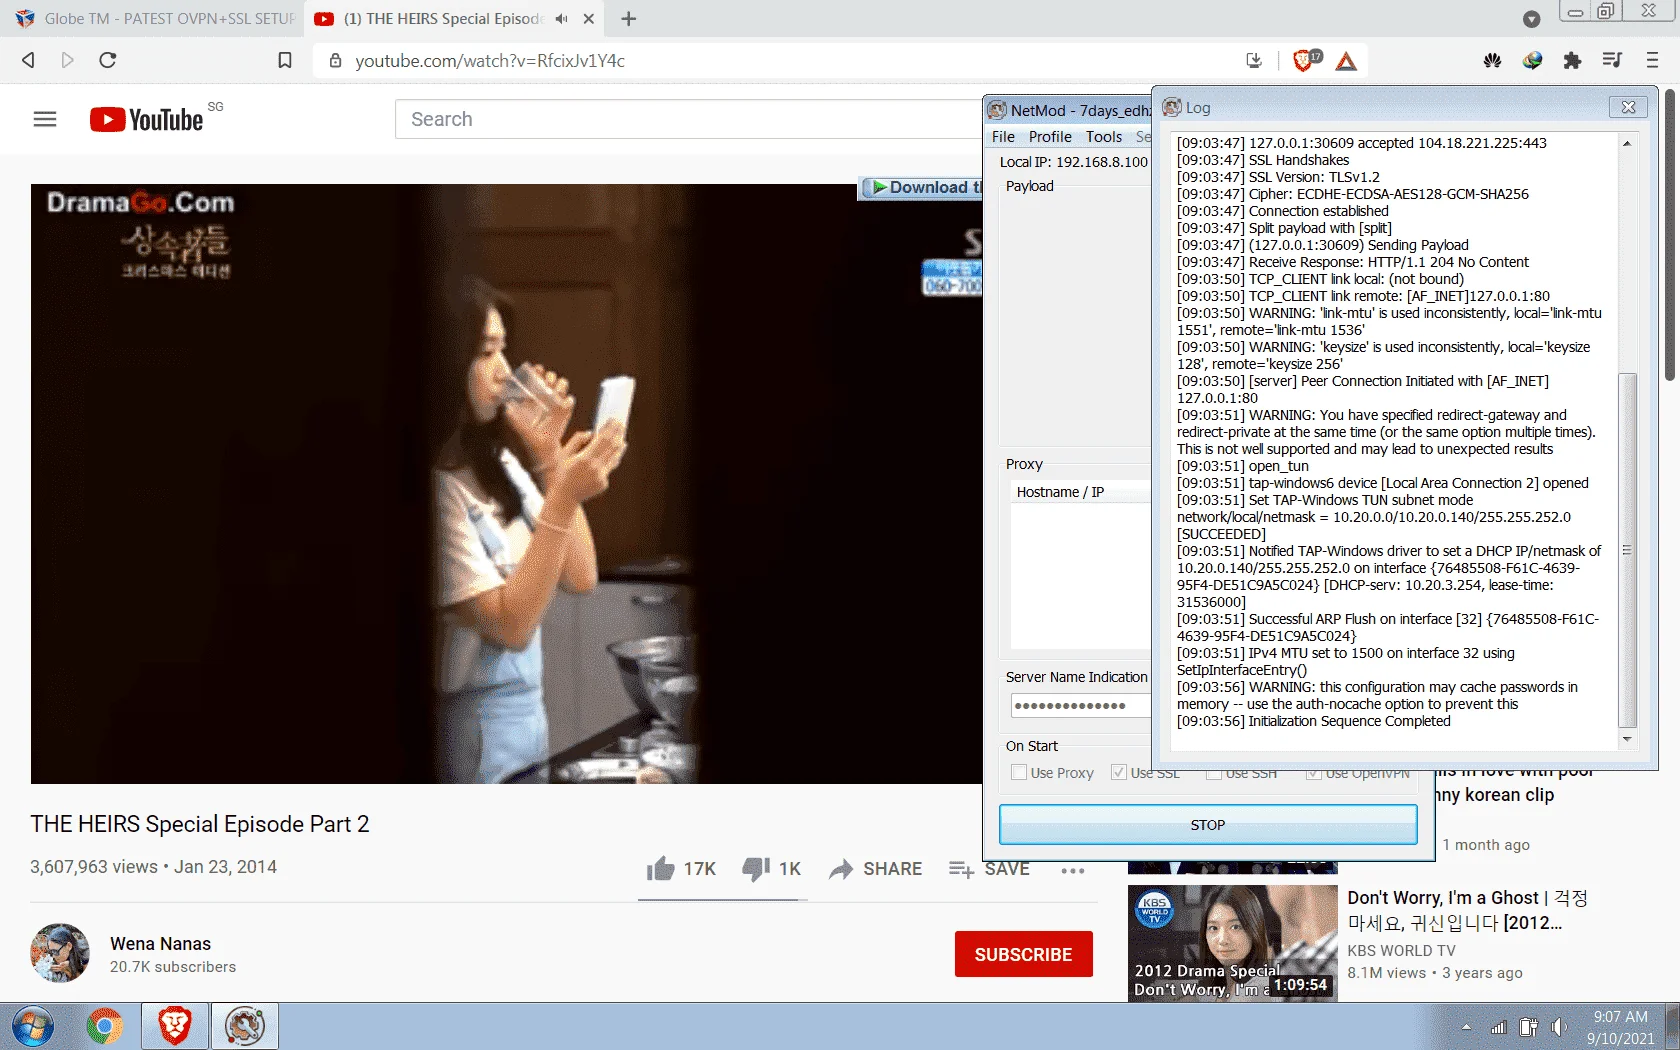Viewport: 1680px width, 1050px height.
Task: Select the Local IP 192.168.8.100 text
Action: pyautogui.click(x=1073, y=162)
